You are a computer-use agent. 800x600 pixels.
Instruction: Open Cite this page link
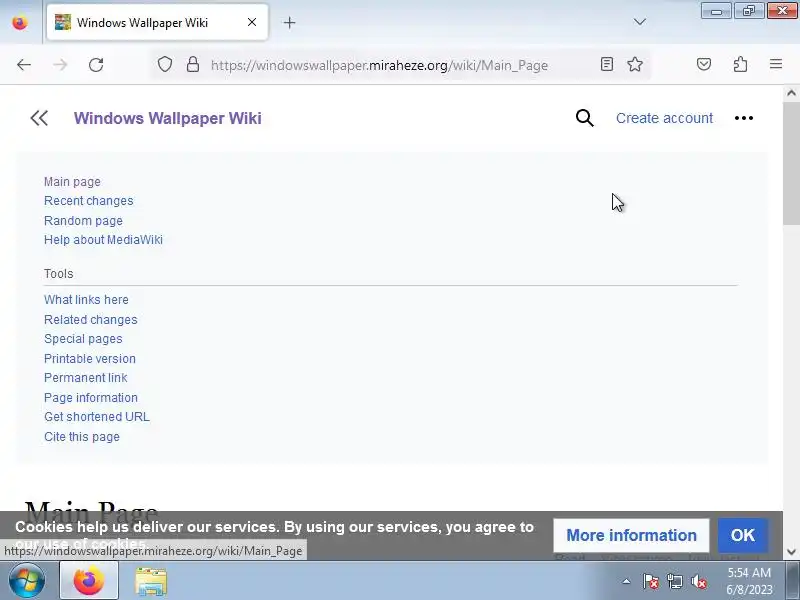[82, 437]
